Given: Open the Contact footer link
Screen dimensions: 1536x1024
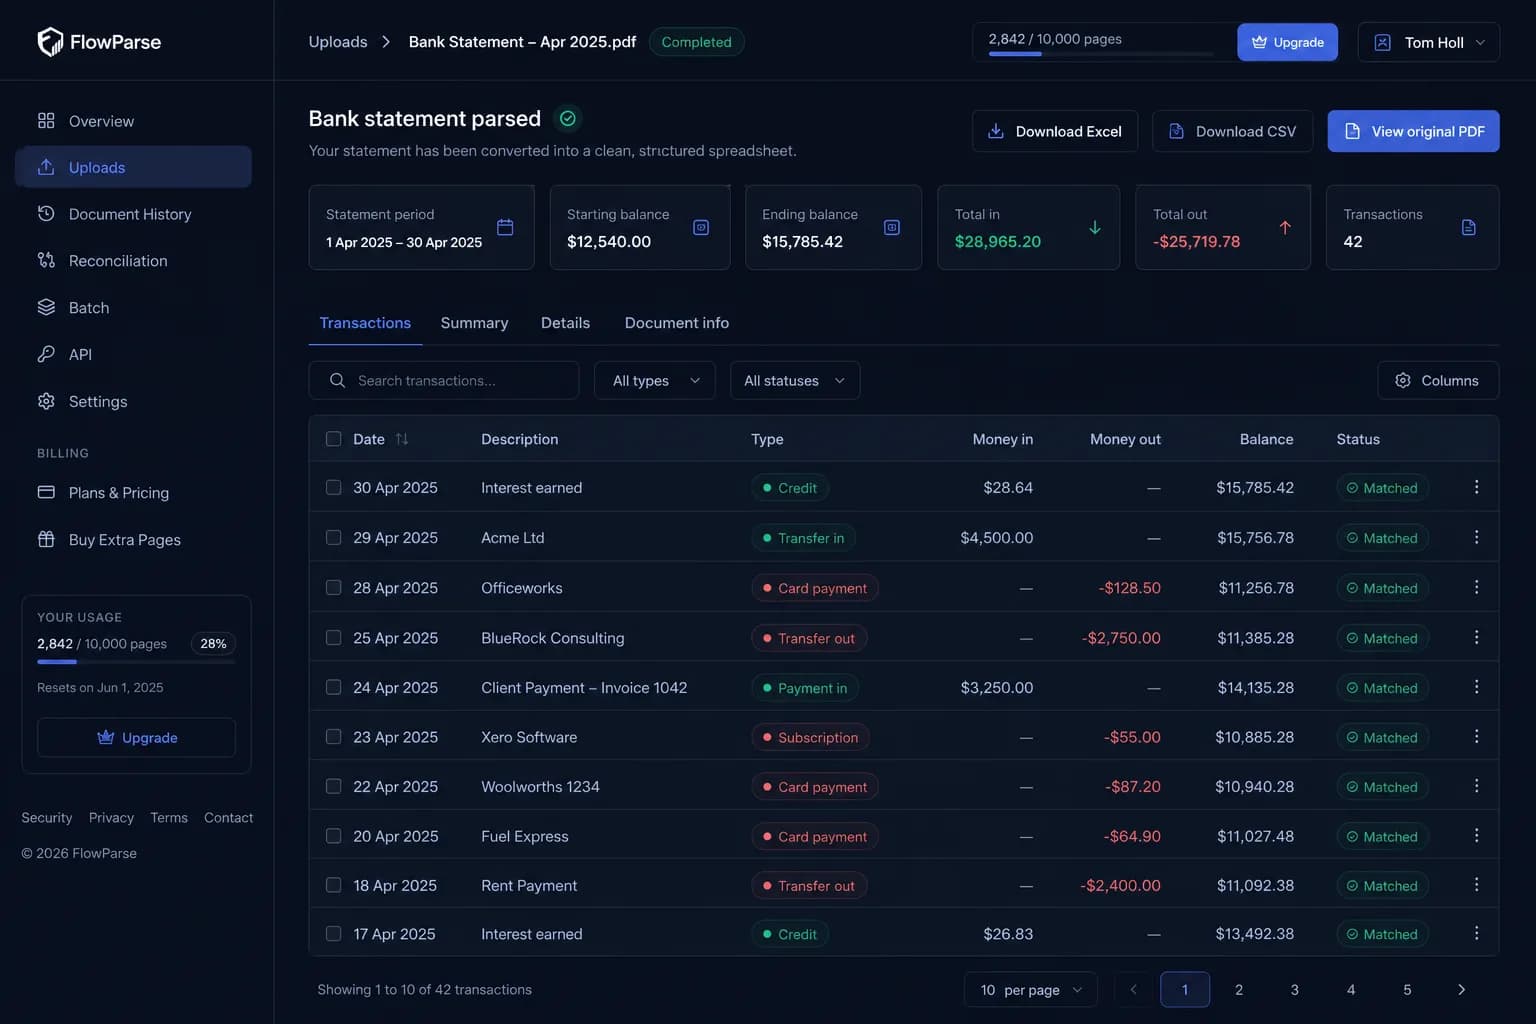Looking at the screenshot, I should (x=228, y=817).
